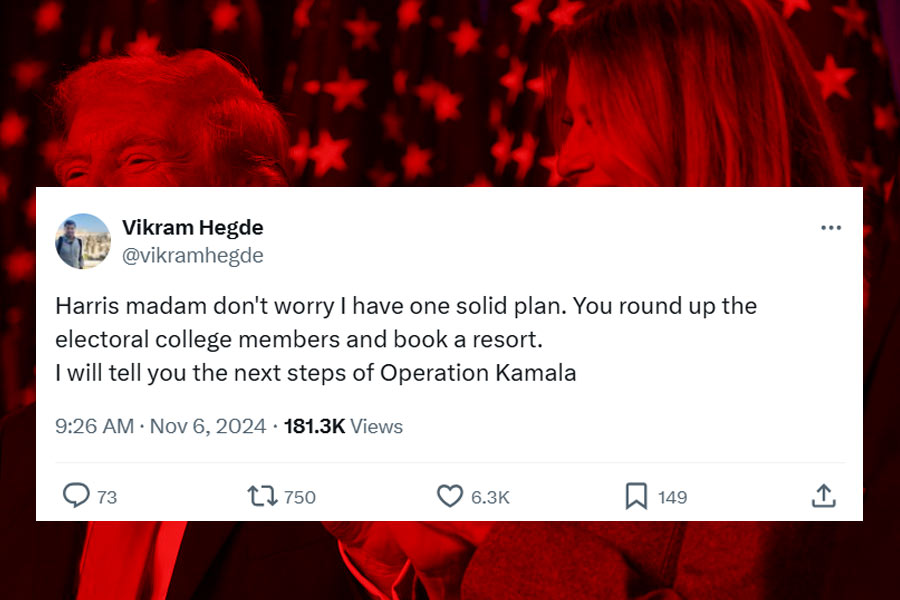Click the line mentioning Operation Kamala
900x600 pixels.
tap(315, 373)
